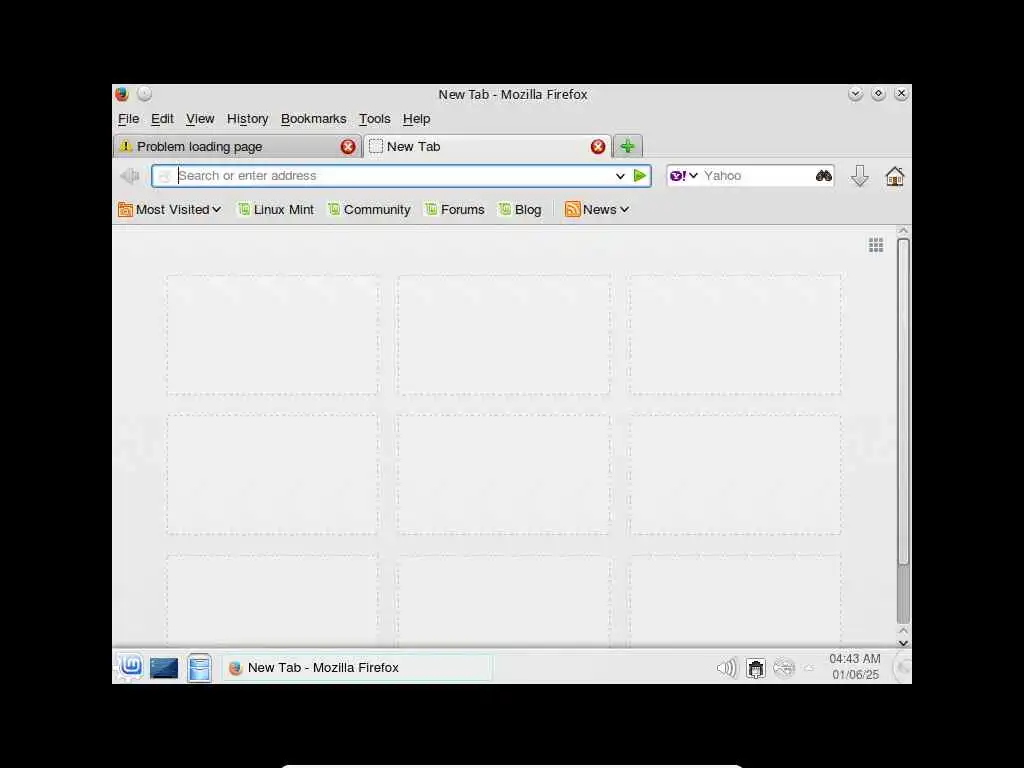
Task: Open the Help menu
Action: tap(416, 119)
